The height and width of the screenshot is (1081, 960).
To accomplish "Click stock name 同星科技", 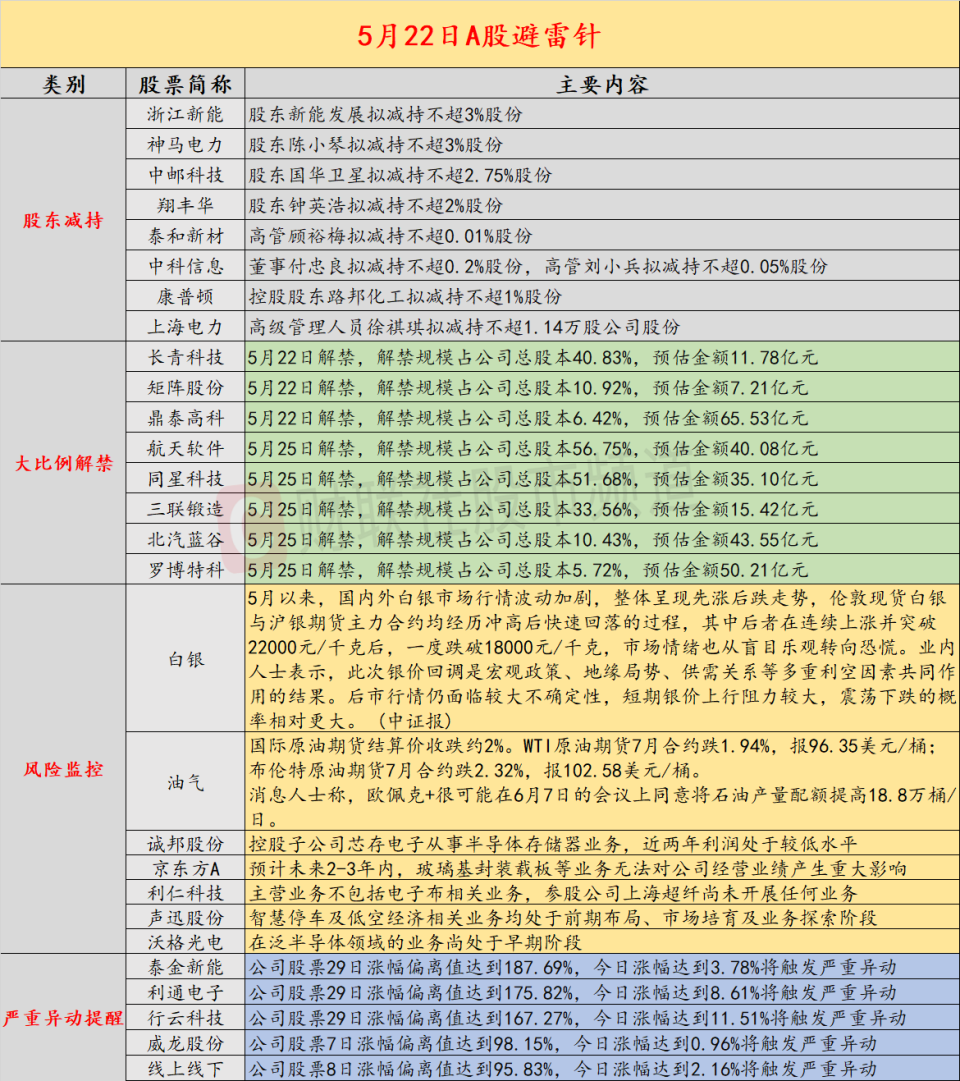I will pos(185,478).
